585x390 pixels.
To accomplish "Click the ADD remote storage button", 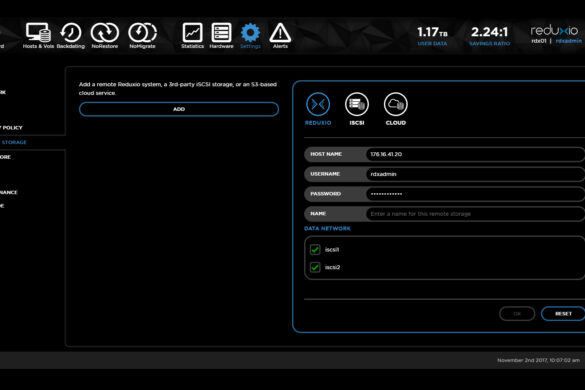I will coord(179,109).
